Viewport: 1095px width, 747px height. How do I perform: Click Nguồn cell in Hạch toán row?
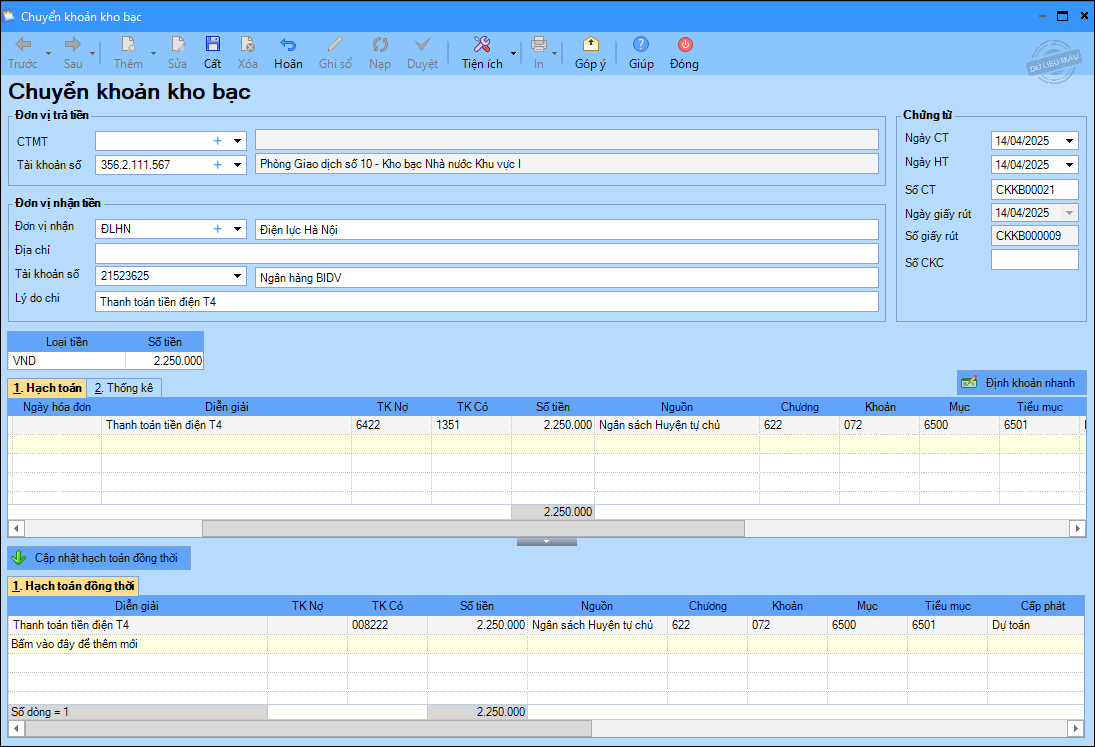point(677,424)
